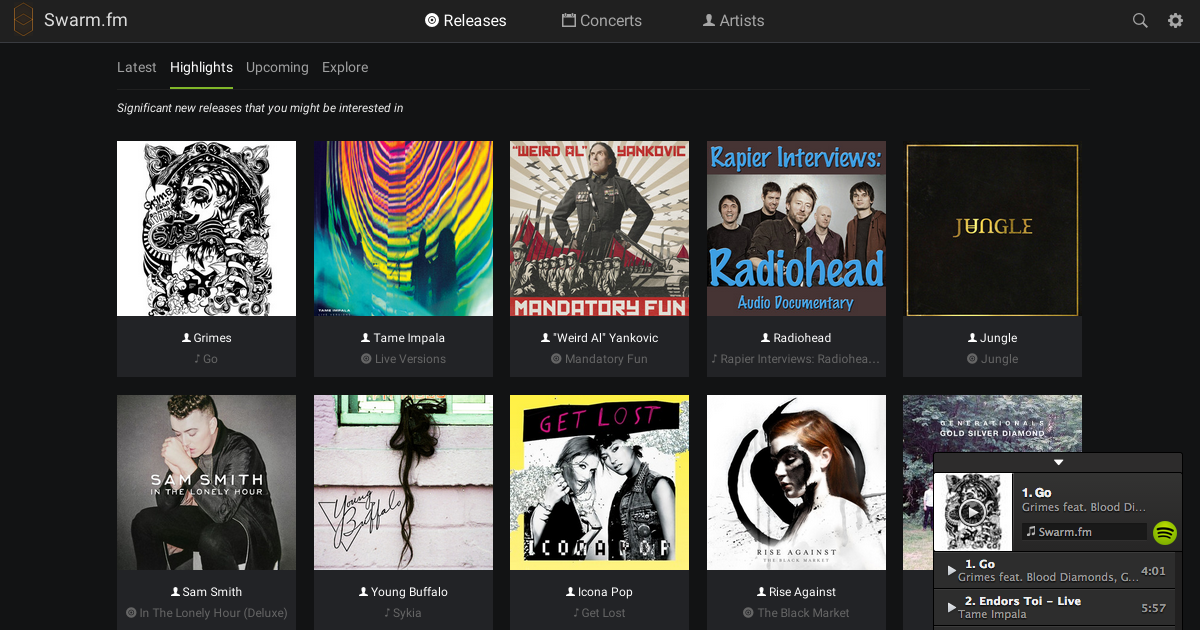
Task: Open the Go release link under Grimes
Action: [x=206, y=359]
